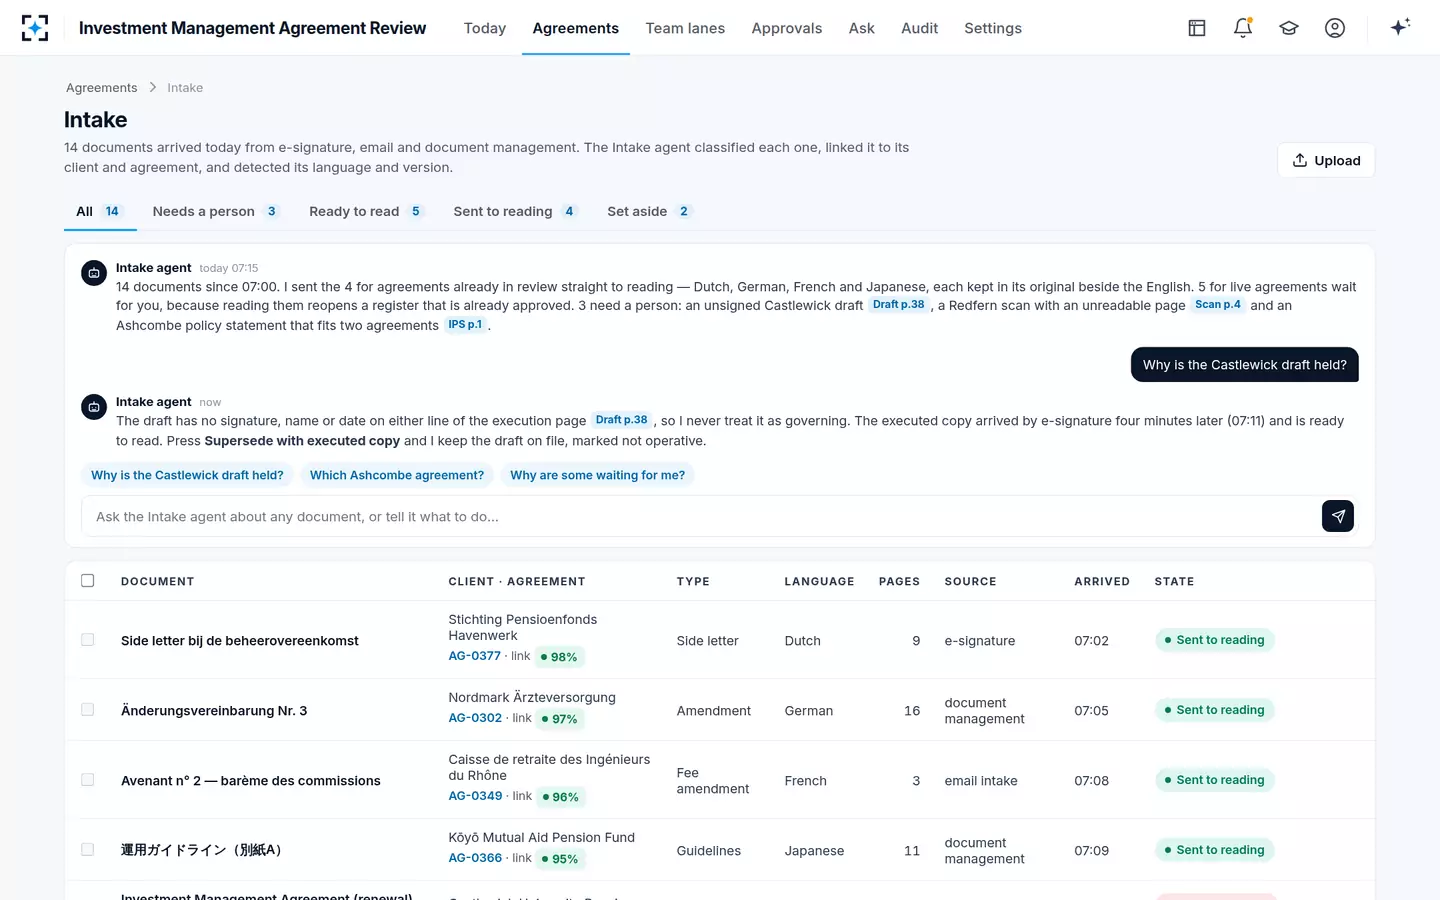1440x900 pixels.
Task: Click the app logo icon
Action: click(x=35, y=28)
